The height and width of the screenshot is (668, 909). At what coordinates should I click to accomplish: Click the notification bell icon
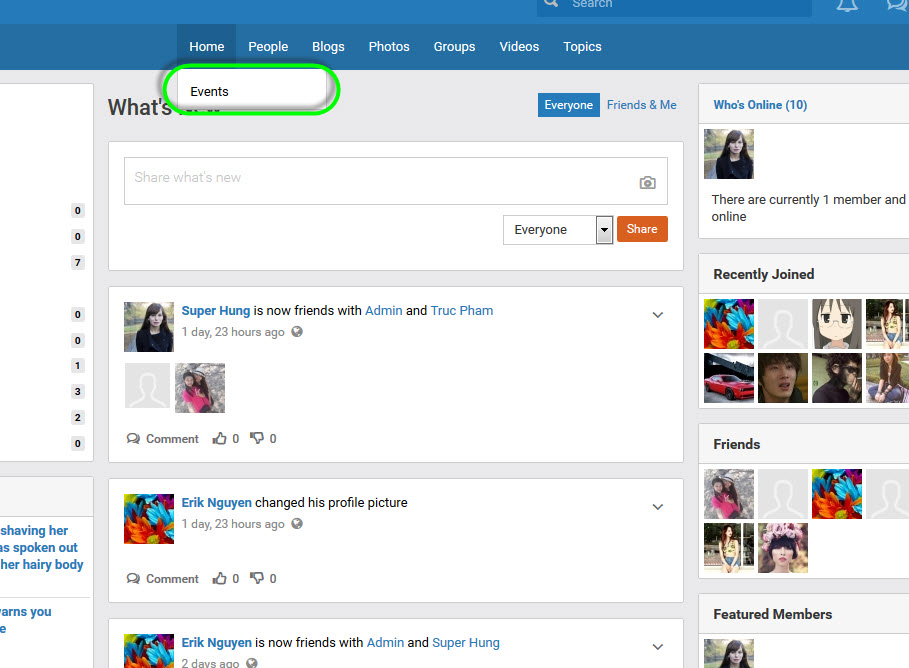847,5
